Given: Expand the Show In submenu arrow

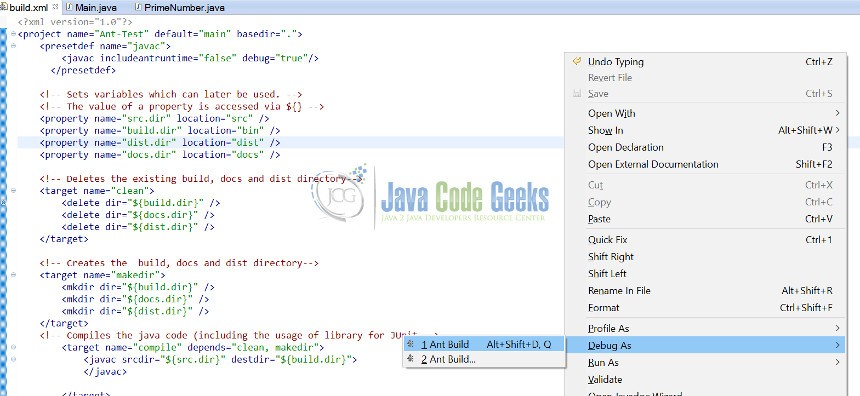Looking at the screenshot, I should tap(838, 130).
